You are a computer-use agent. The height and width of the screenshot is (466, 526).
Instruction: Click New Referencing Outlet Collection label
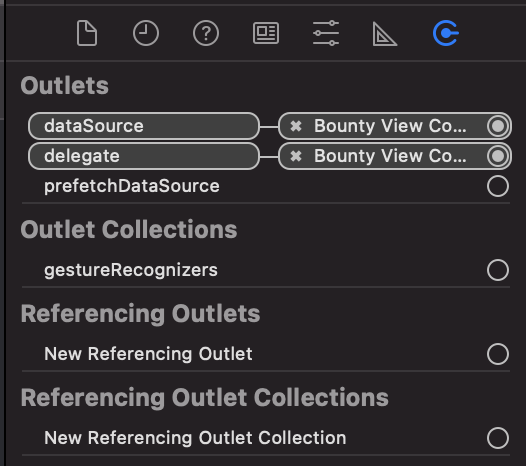[195, 438]
